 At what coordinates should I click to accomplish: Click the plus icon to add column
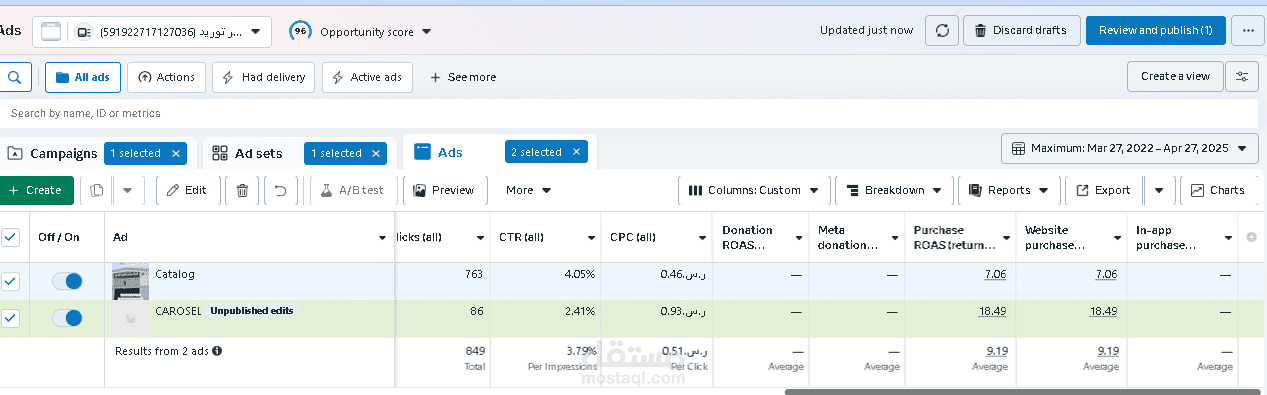(1251, 237)
